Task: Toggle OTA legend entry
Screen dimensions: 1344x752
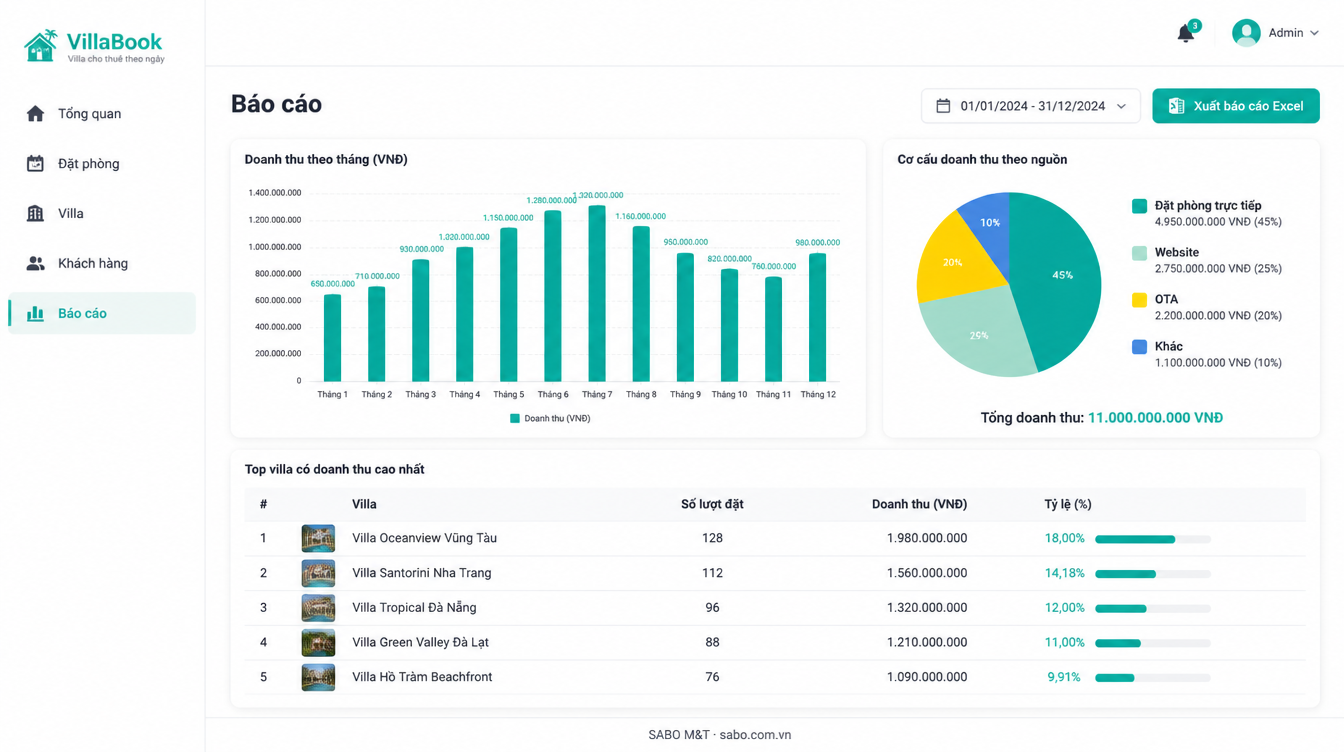Action: point(1166,299)
